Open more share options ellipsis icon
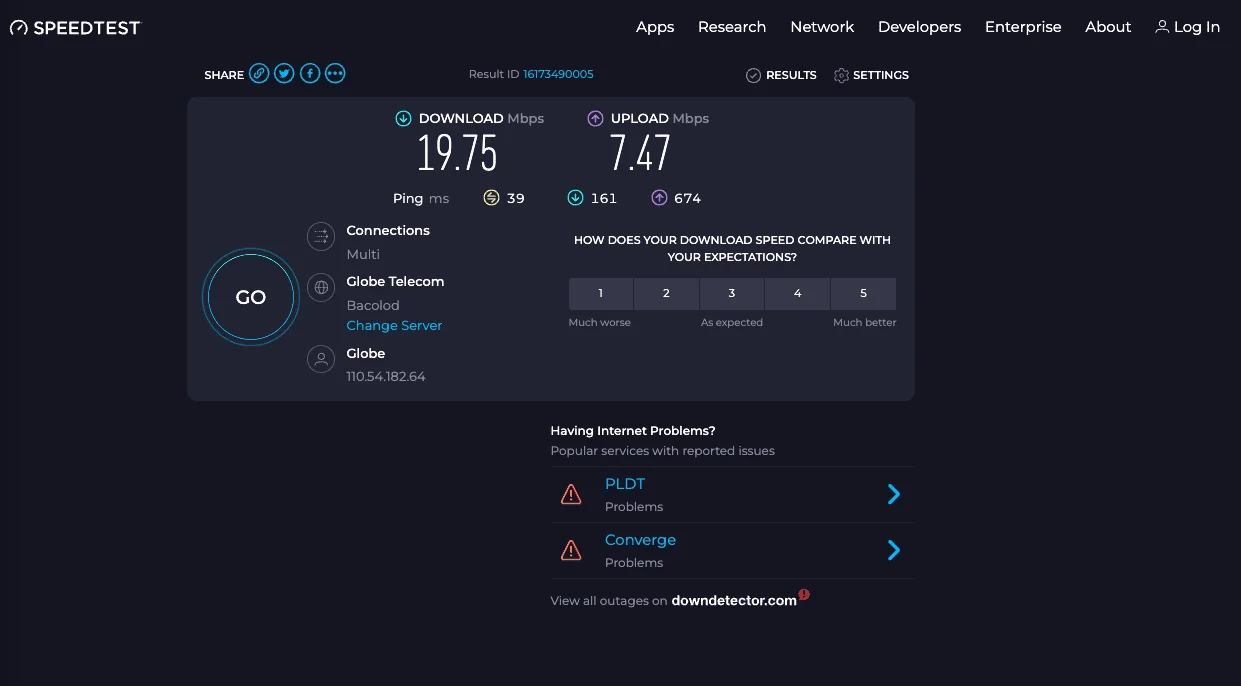 tap(335, 73)
